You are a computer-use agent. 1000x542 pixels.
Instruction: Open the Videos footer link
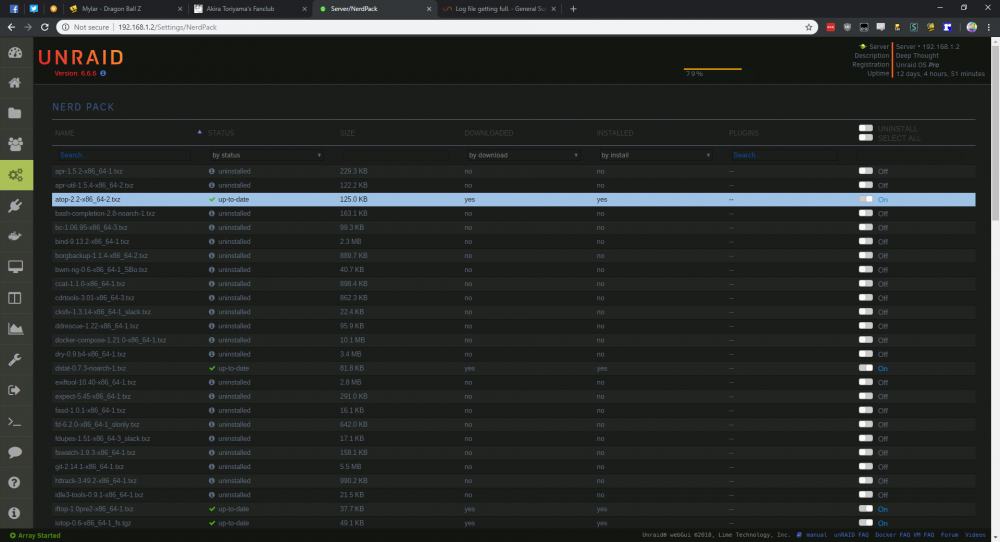[x=975, y=535]
